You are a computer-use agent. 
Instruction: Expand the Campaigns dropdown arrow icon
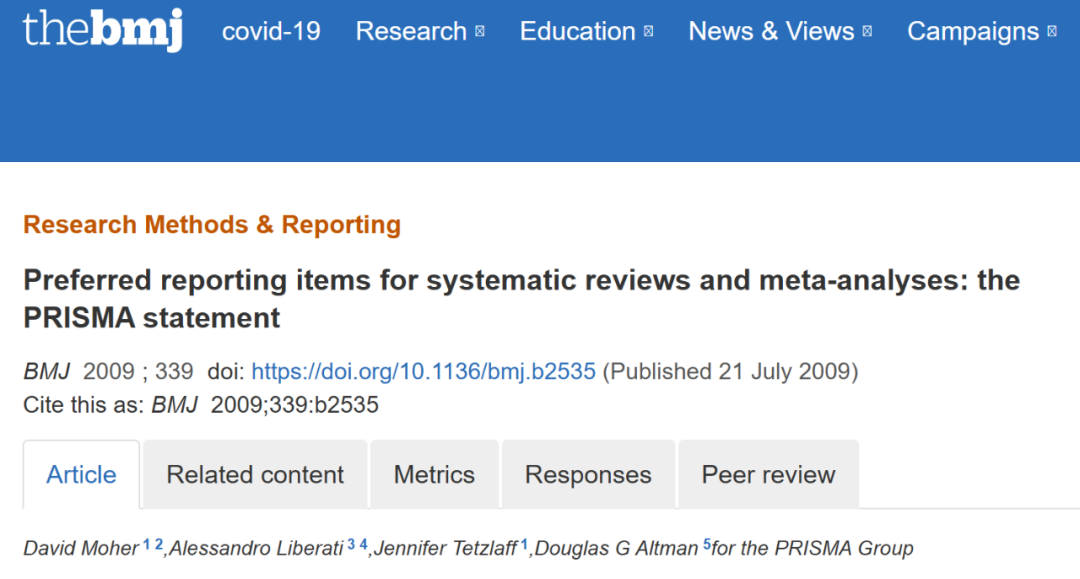coord(1052,31)
